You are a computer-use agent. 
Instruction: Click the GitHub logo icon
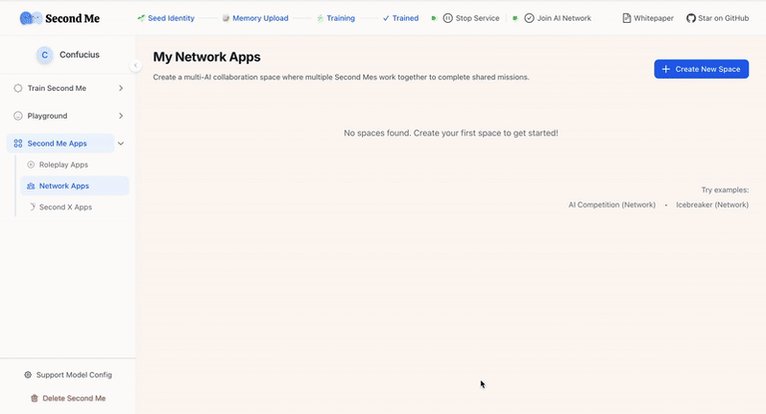point(691,18)
